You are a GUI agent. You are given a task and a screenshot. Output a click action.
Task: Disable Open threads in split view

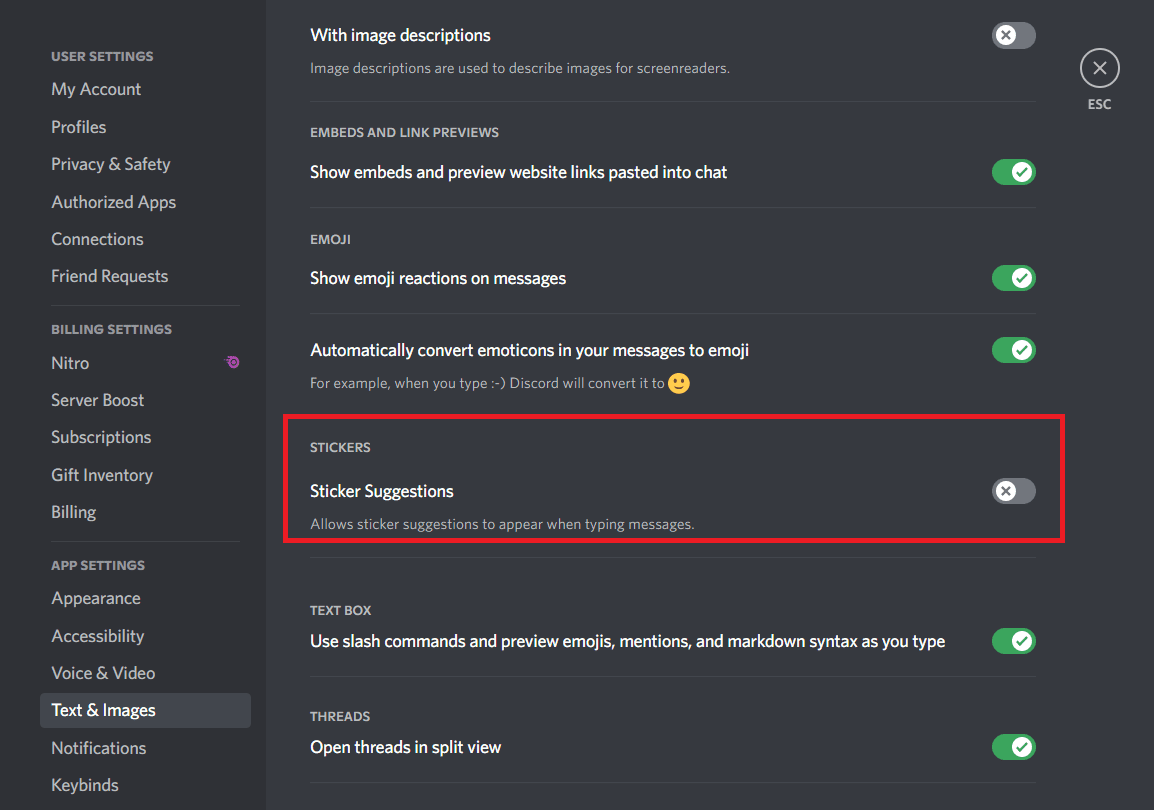pyautogui.click(x=1013, y=747)
